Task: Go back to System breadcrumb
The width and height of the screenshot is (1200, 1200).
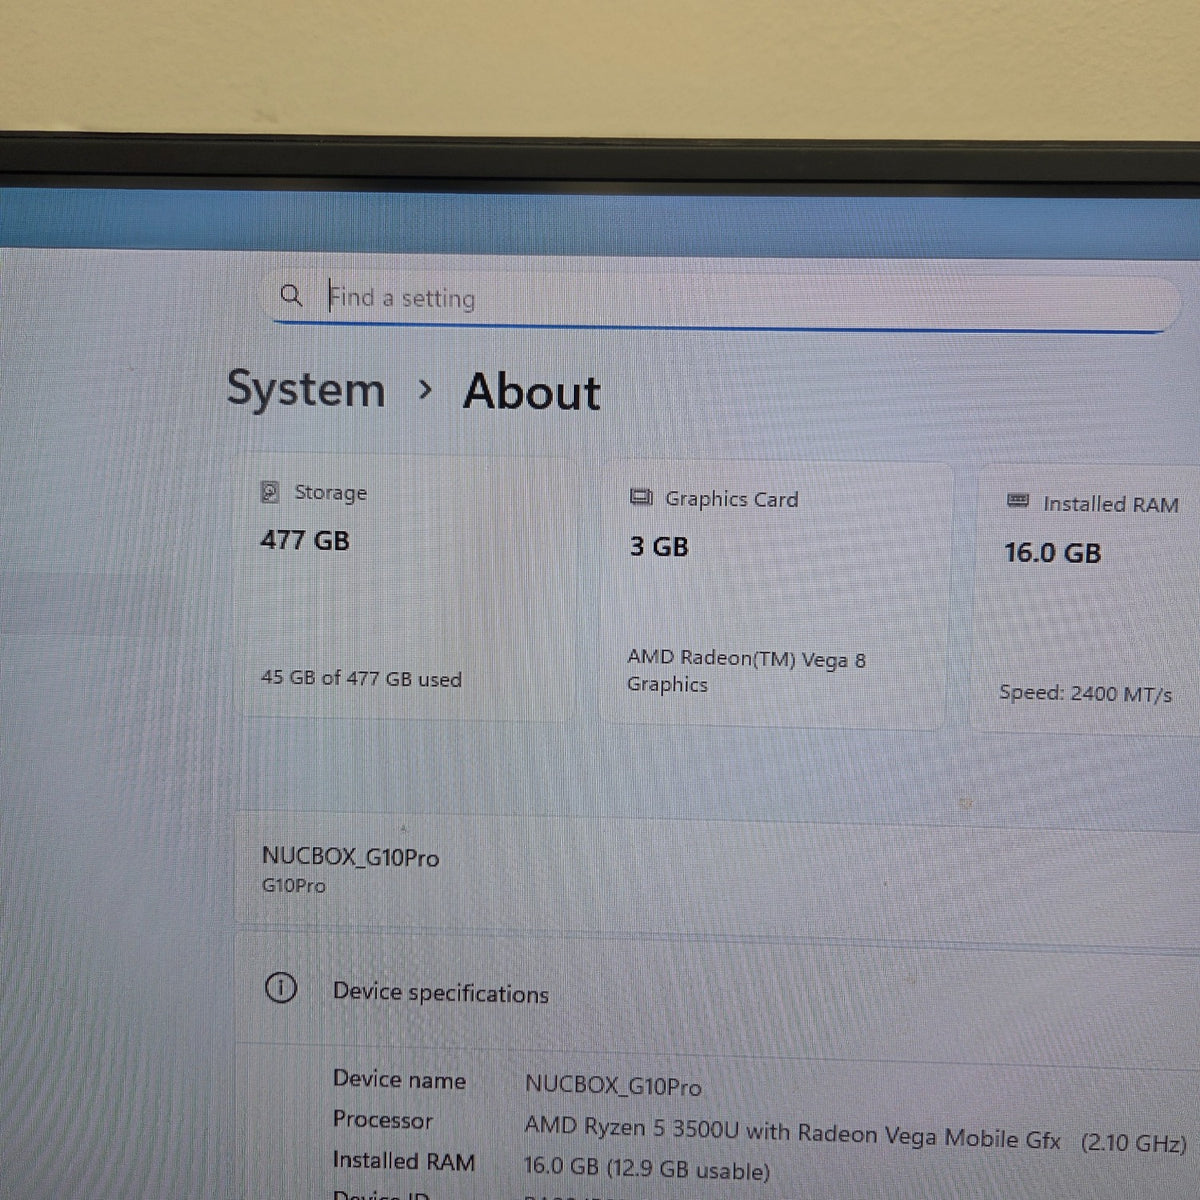Action: pyautogui.click(x=305, y=390)
